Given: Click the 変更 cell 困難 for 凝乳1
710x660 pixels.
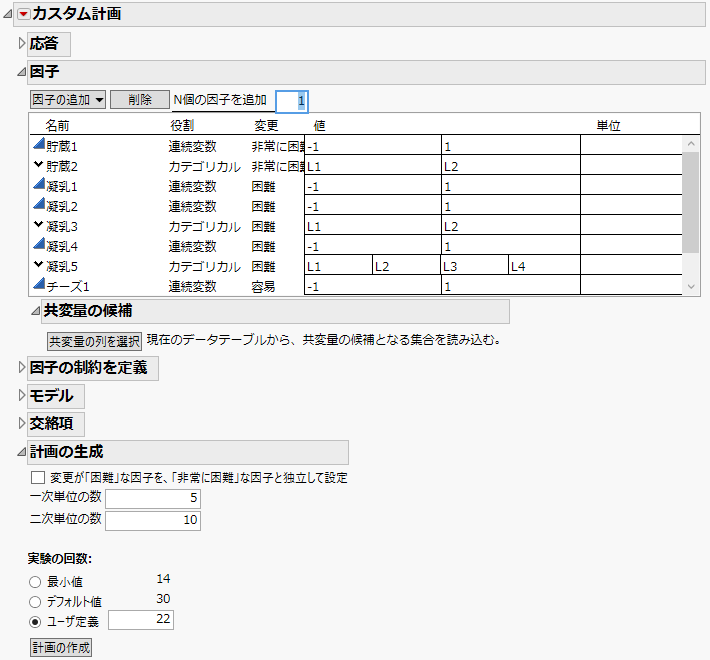Looking at the screenshot, I should [x=264, y=187].
